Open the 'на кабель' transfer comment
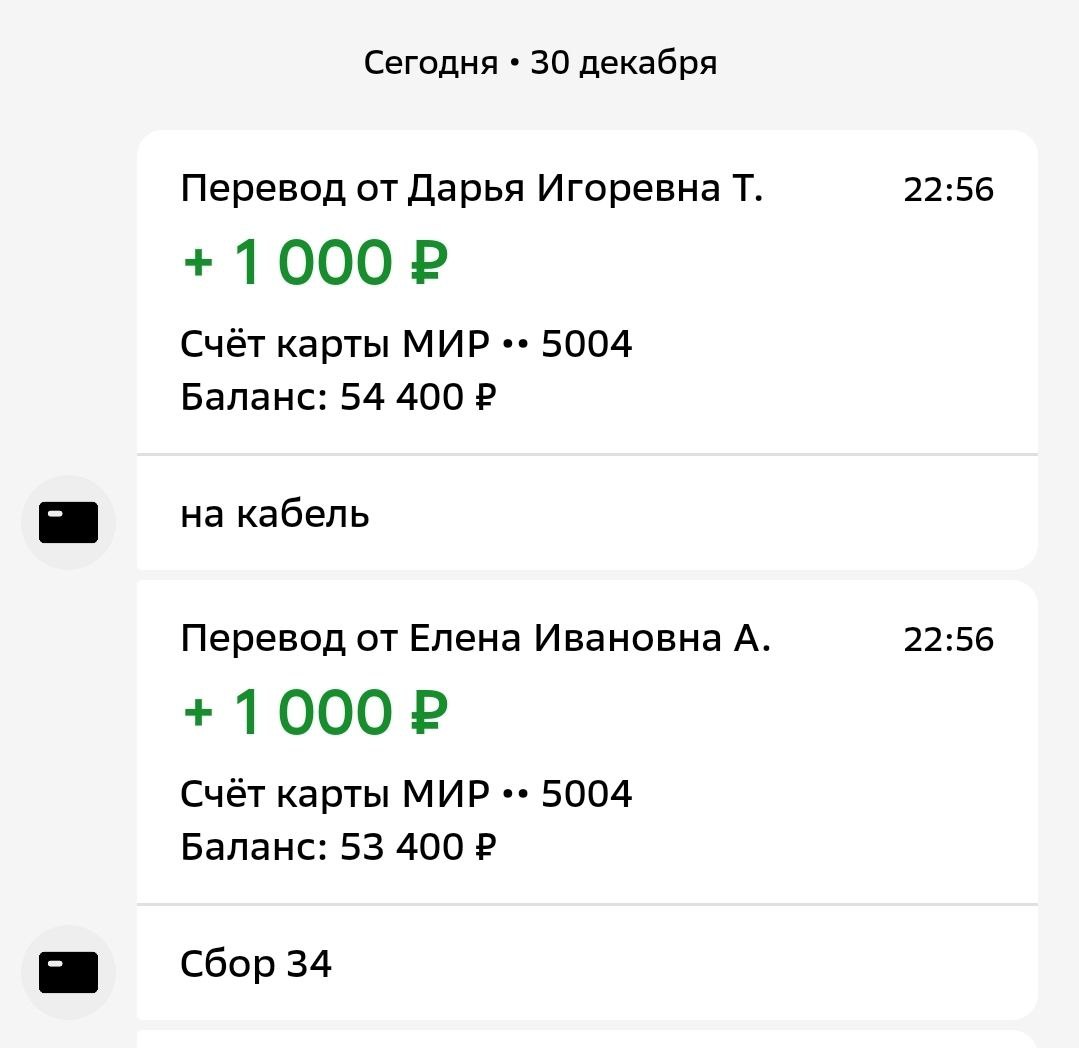The image size is (1079, 1048). [275, 514]
